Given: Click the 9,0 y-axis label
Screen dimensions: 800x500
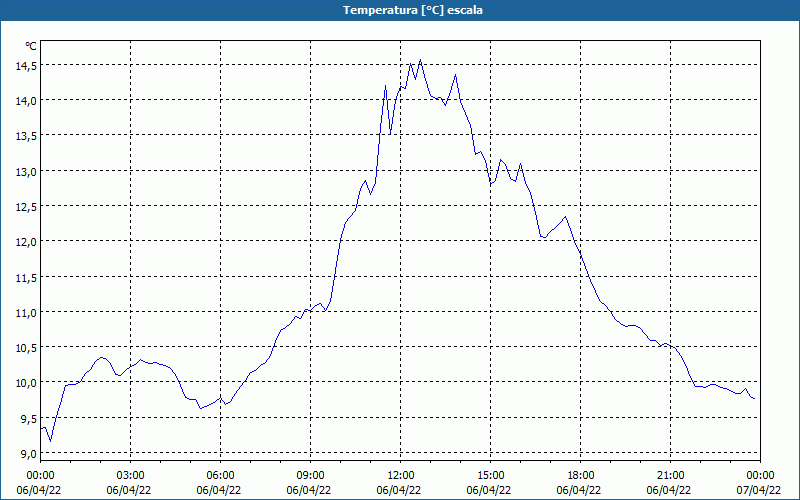Looking at the screenshot, I should click(x=29, y=454).
